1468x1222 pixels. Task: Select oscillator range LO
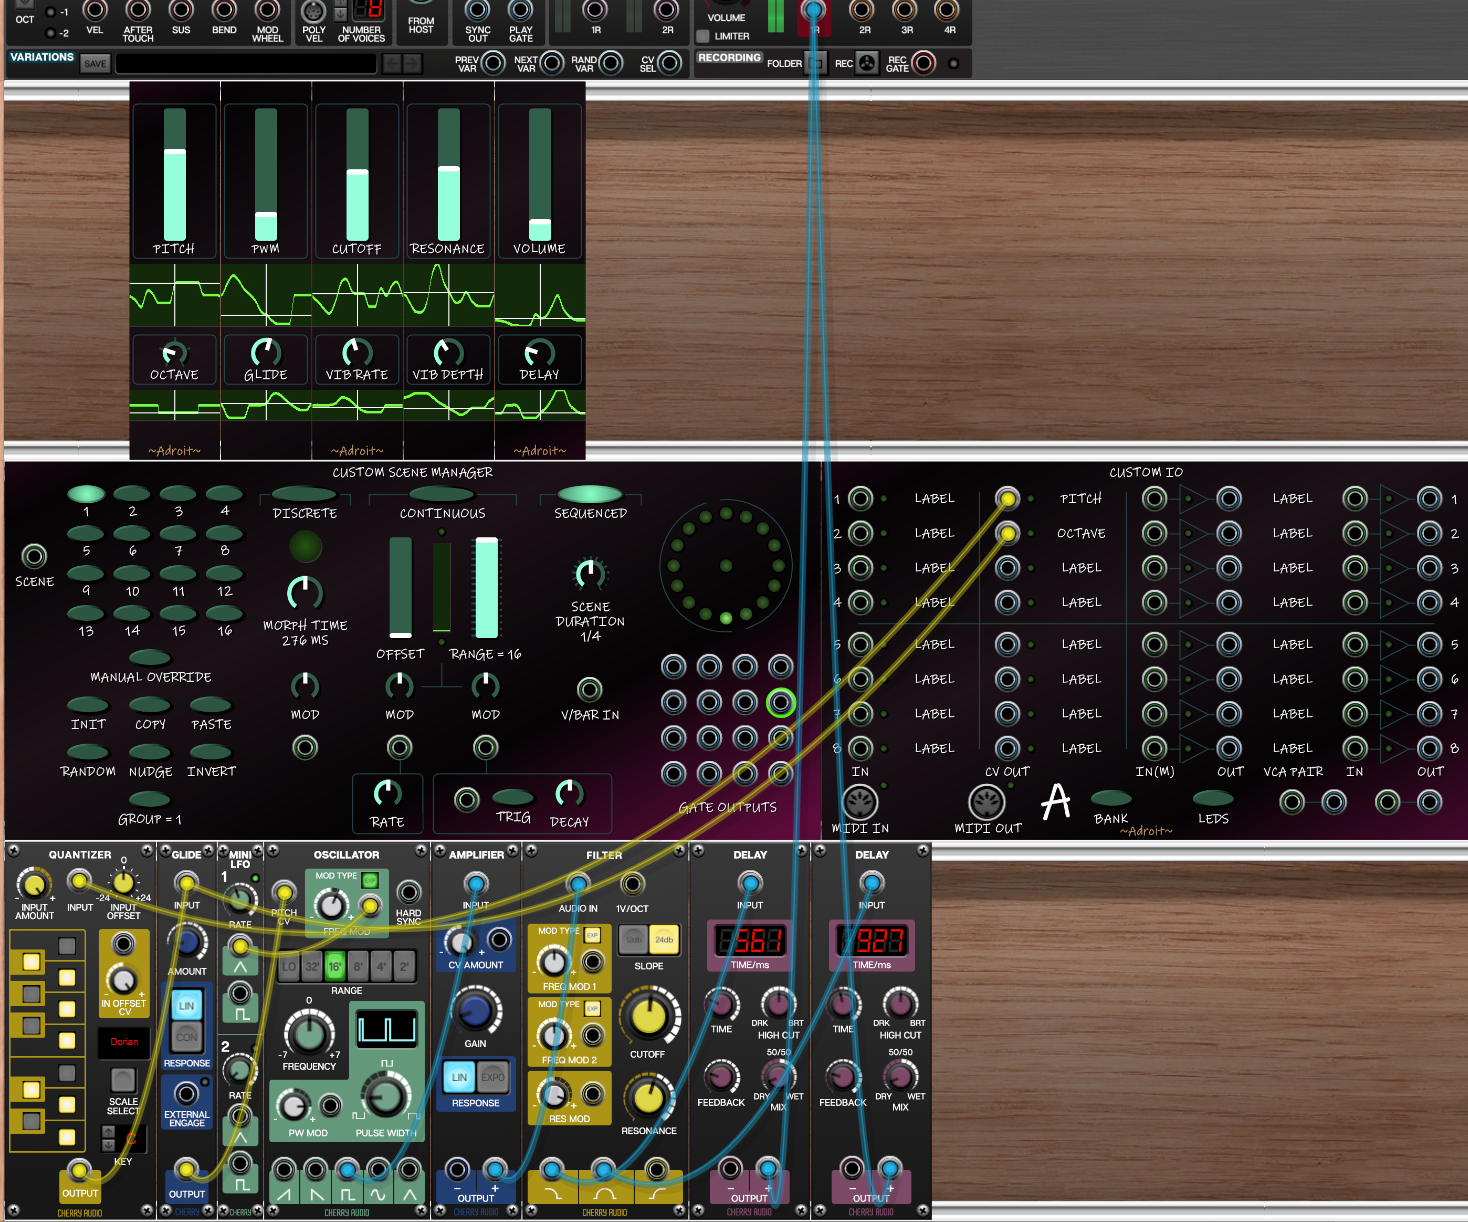pos(289,966)
